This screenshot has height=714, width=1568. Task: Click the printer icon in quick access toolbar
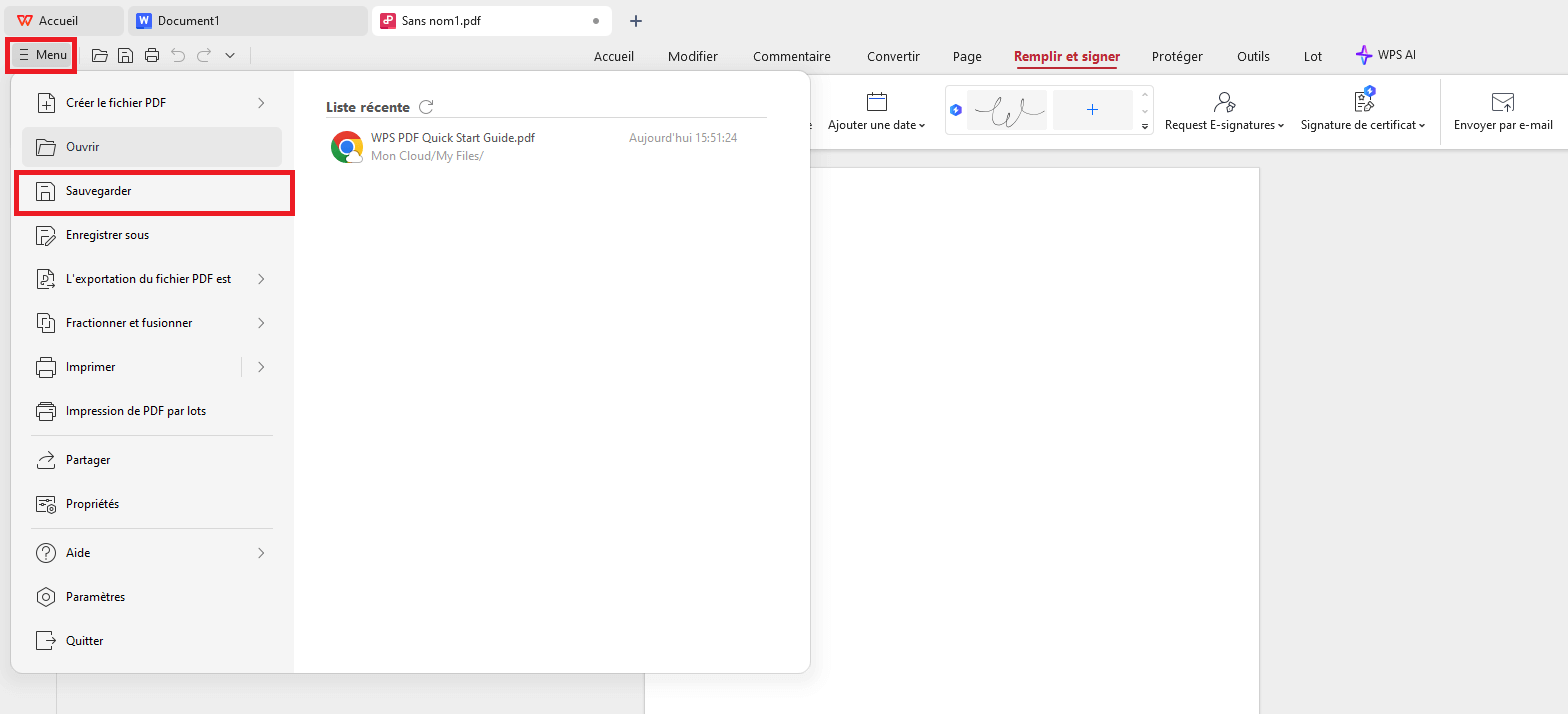pos(152,56)
